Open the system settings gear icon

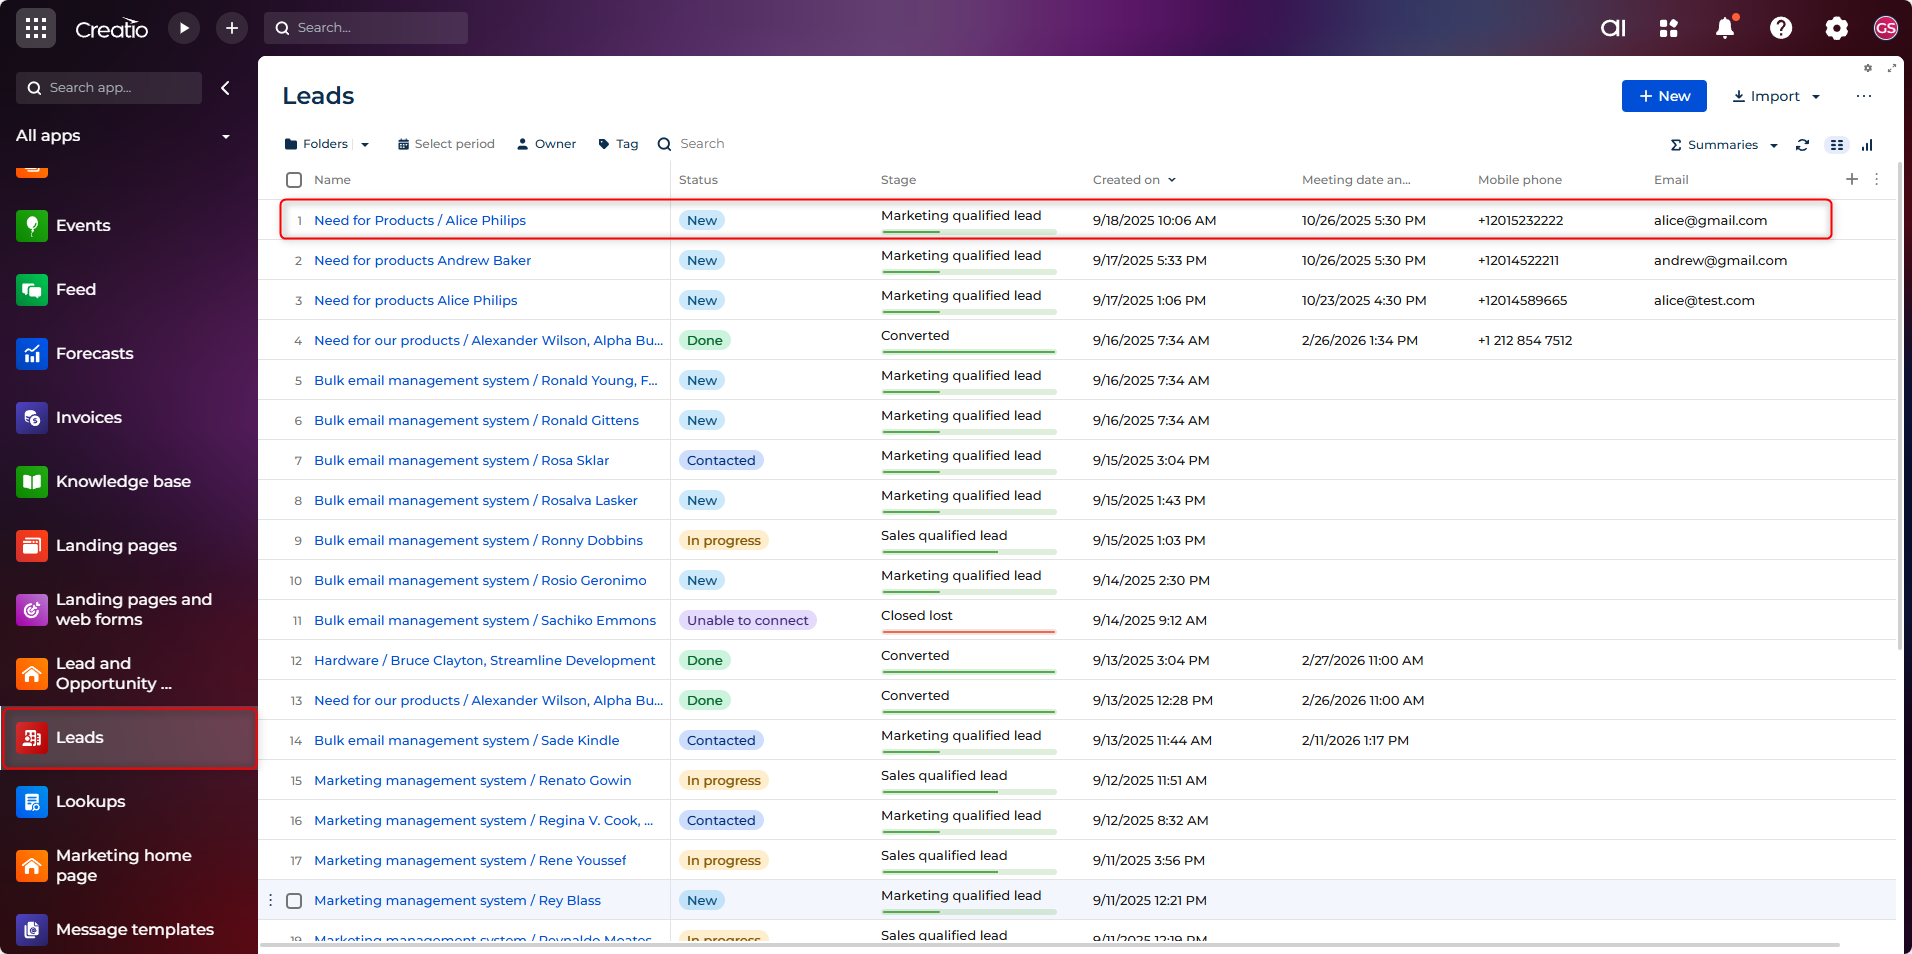(1836, 28)
